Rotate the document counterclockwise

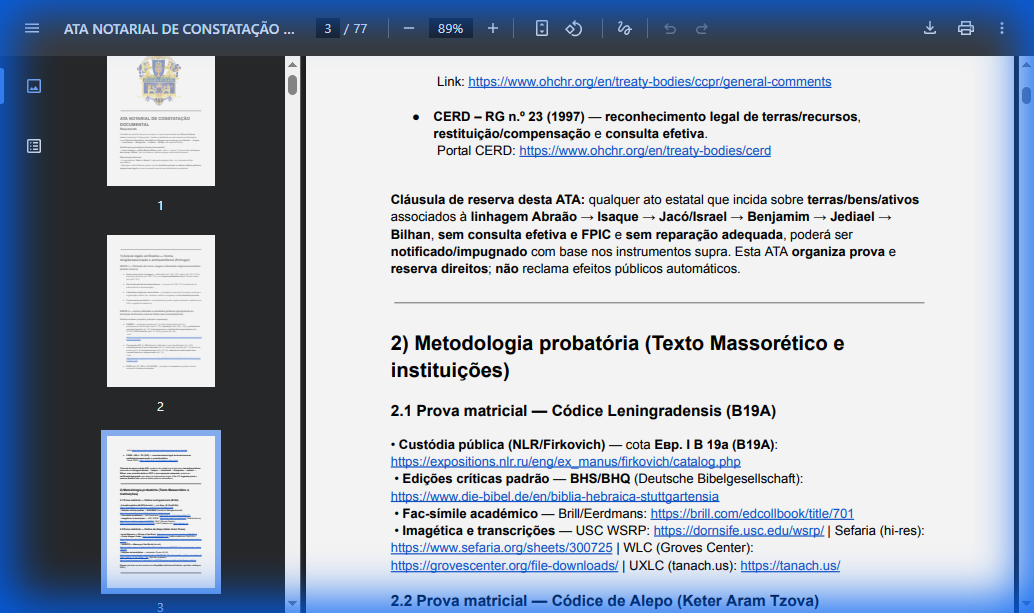[573, 28]
